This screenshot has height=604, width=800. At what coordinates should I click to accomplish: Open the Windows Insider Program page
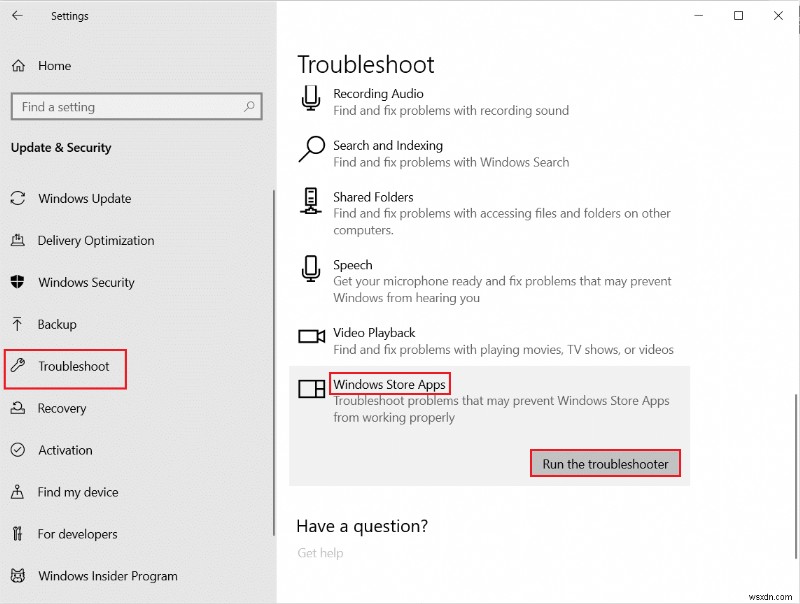(107, 576)
